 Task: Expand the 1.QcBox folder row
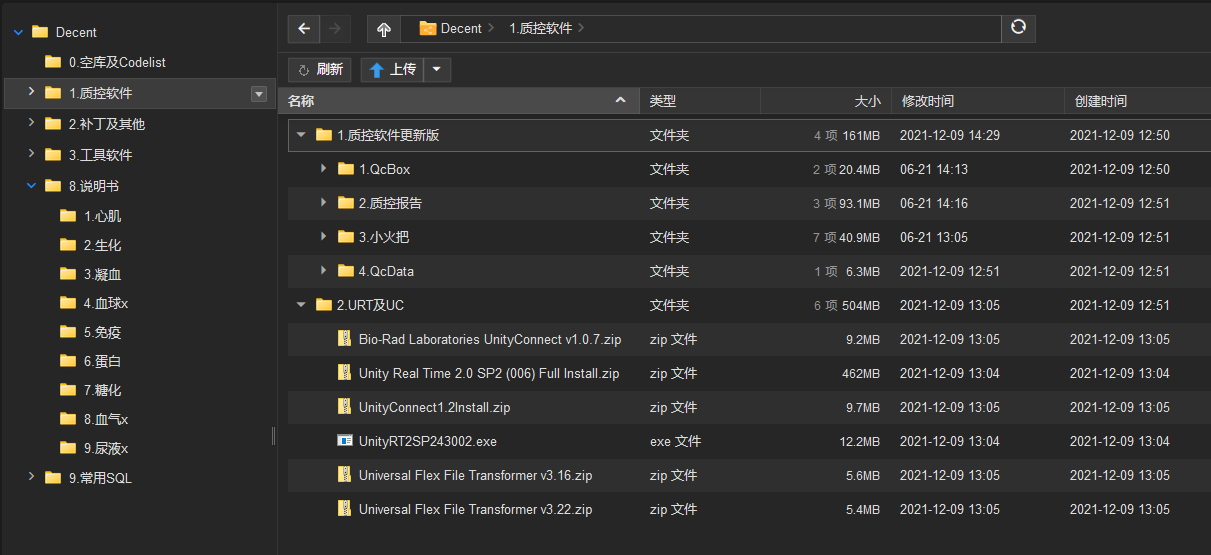point(323,169)
